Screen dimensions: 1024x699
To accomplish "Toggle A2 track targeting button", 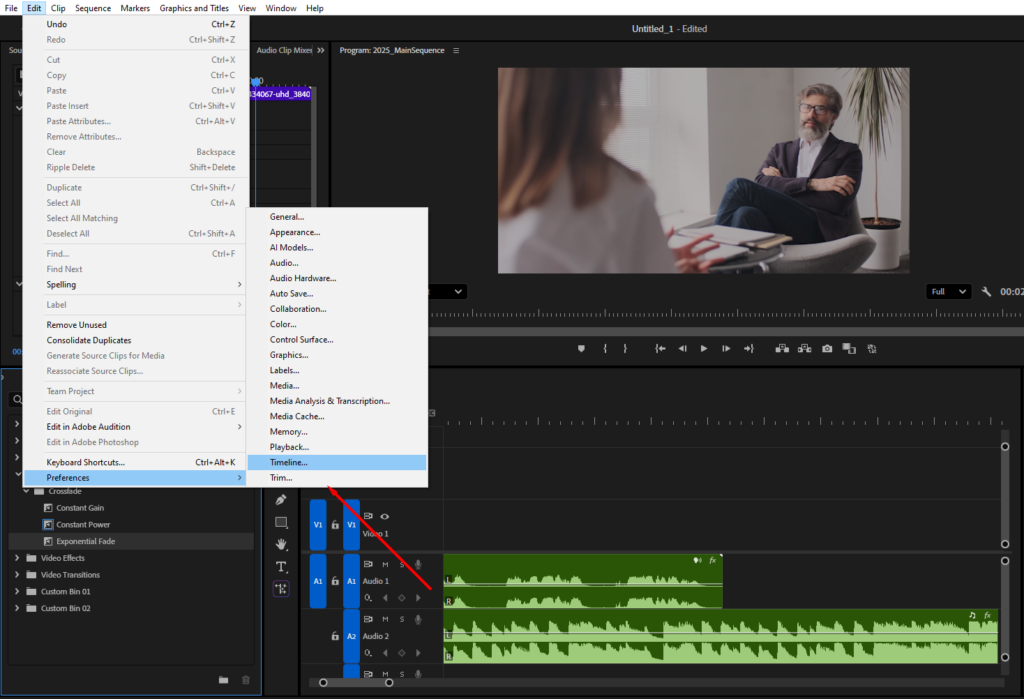I will point(351,636).
